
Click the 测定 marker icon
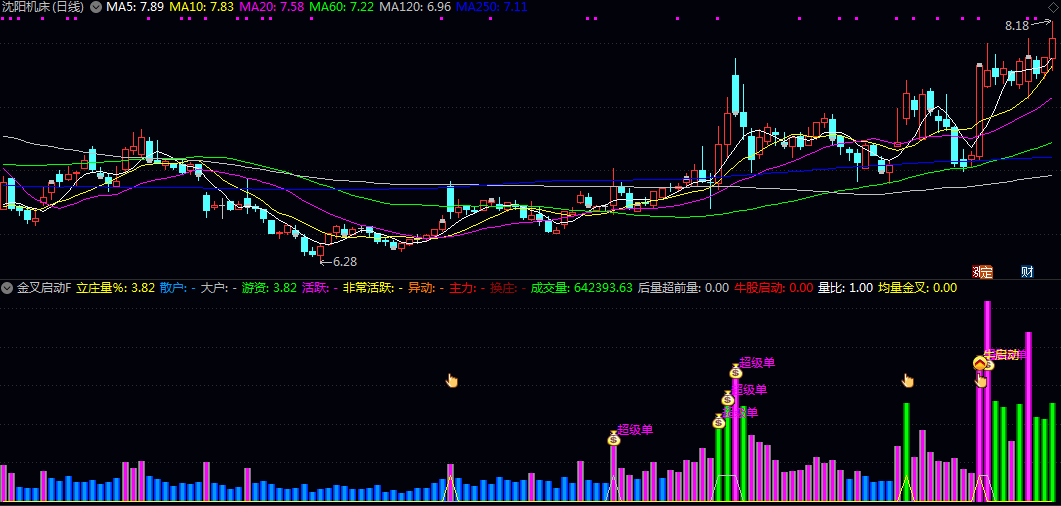coord(982,272)
